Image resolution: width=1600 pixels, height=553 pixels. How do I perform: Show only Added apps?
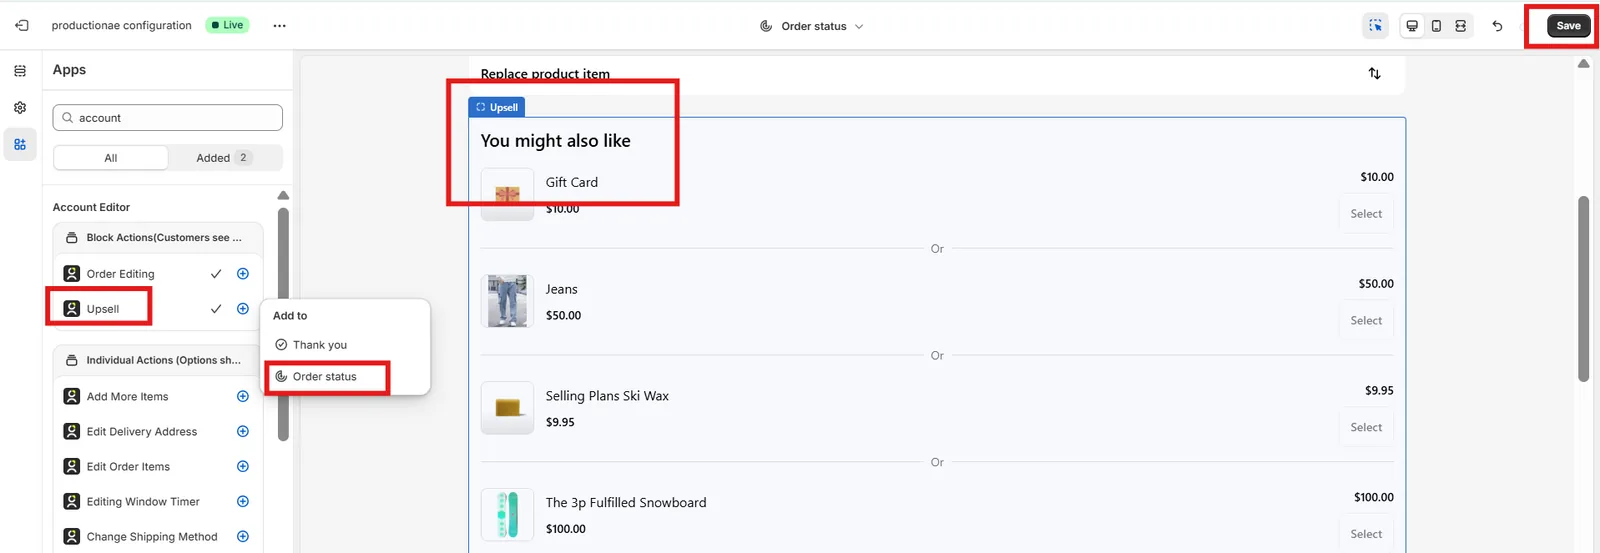tap(224, 158)
